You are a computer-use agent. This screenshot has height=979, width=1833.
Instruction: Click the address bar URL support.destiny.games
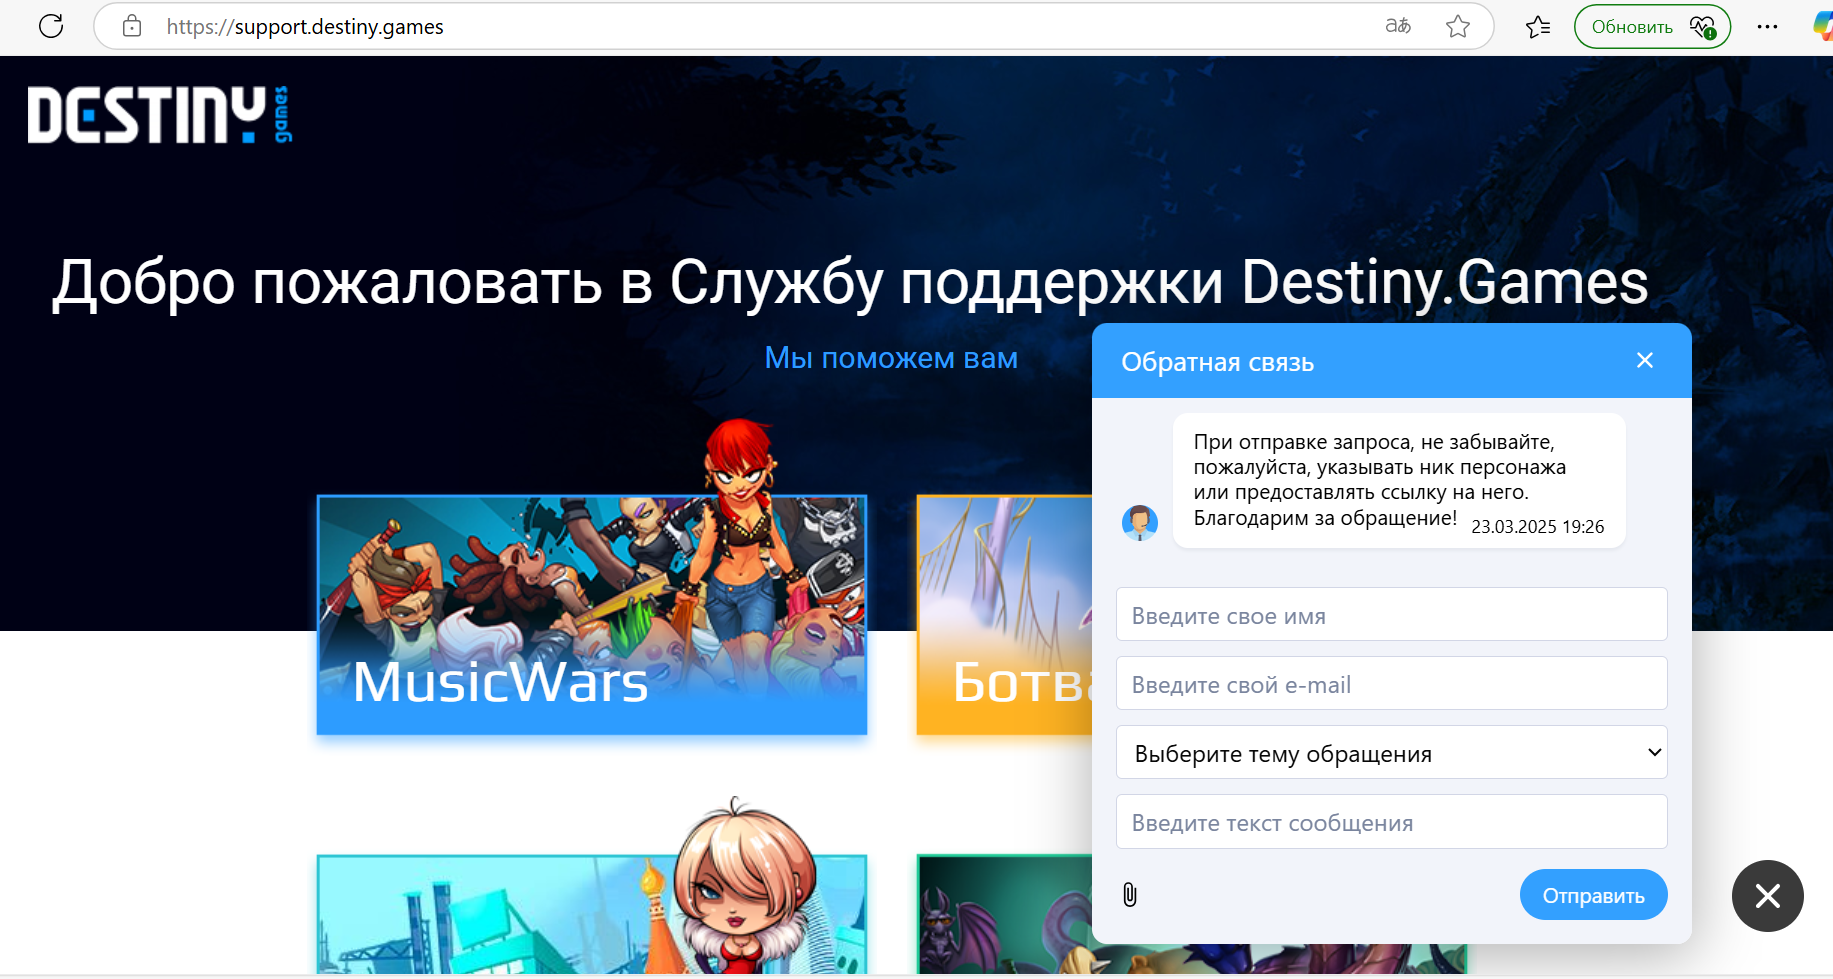coord(305,27)
